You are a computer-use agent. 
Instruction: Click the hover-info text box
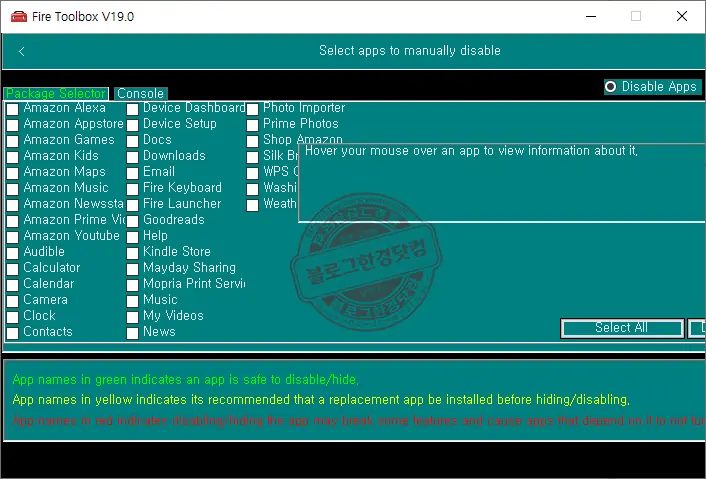click(x=502, y=183)
